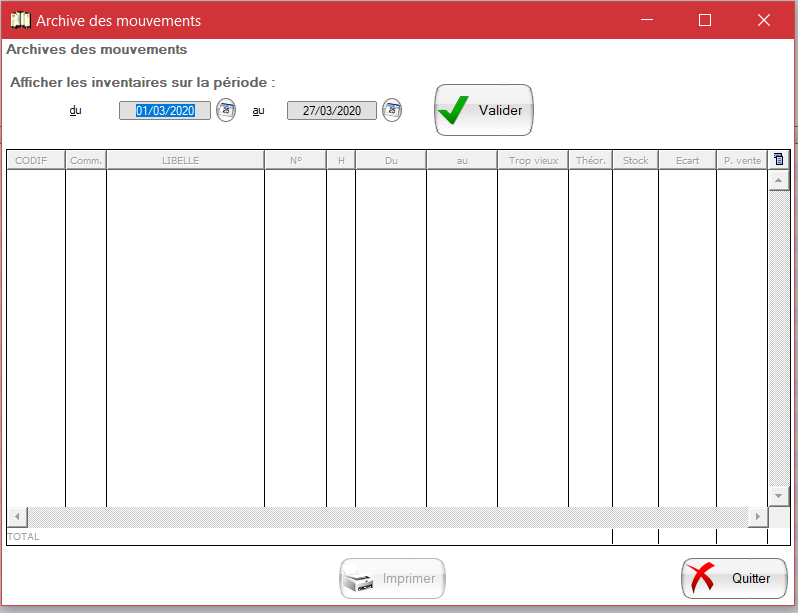The height and width of the screenshot is (613, 798).
Task: Sort by the CODIF column header
Action: [x=36, y=160]
